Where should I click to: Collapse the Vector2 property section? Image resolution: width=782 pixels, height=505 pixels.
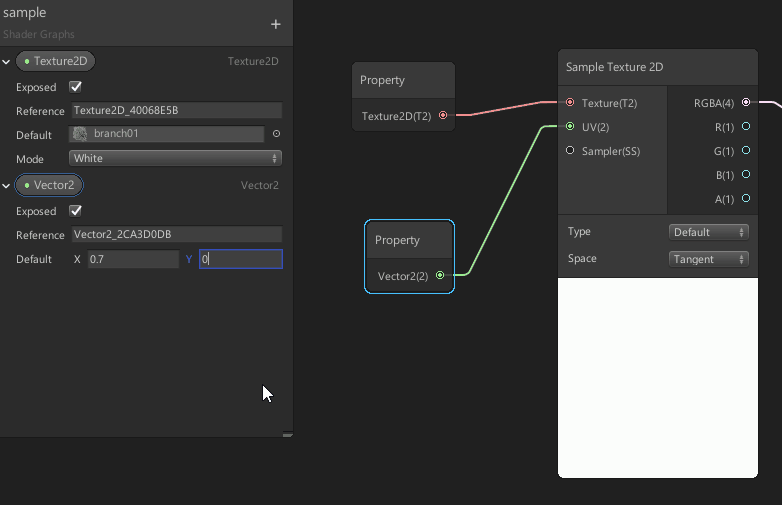point(6,186)
